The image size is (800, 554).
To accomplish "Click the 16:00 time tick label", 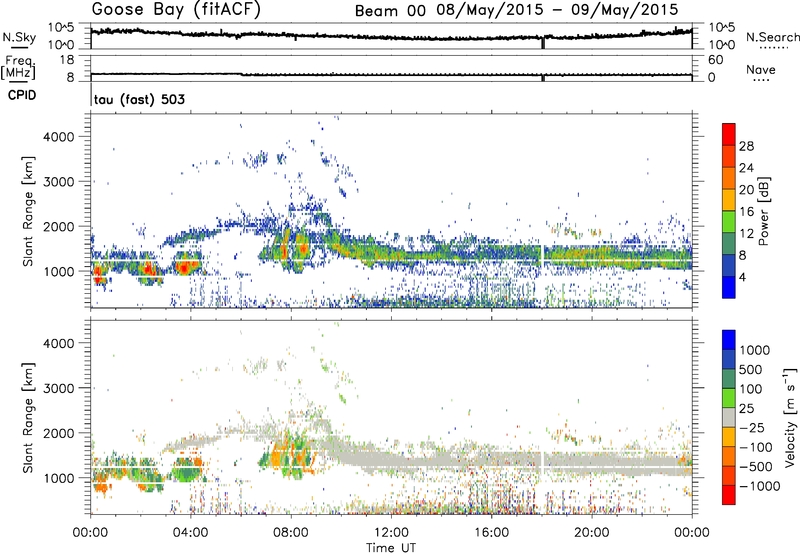I will (491, 533).
